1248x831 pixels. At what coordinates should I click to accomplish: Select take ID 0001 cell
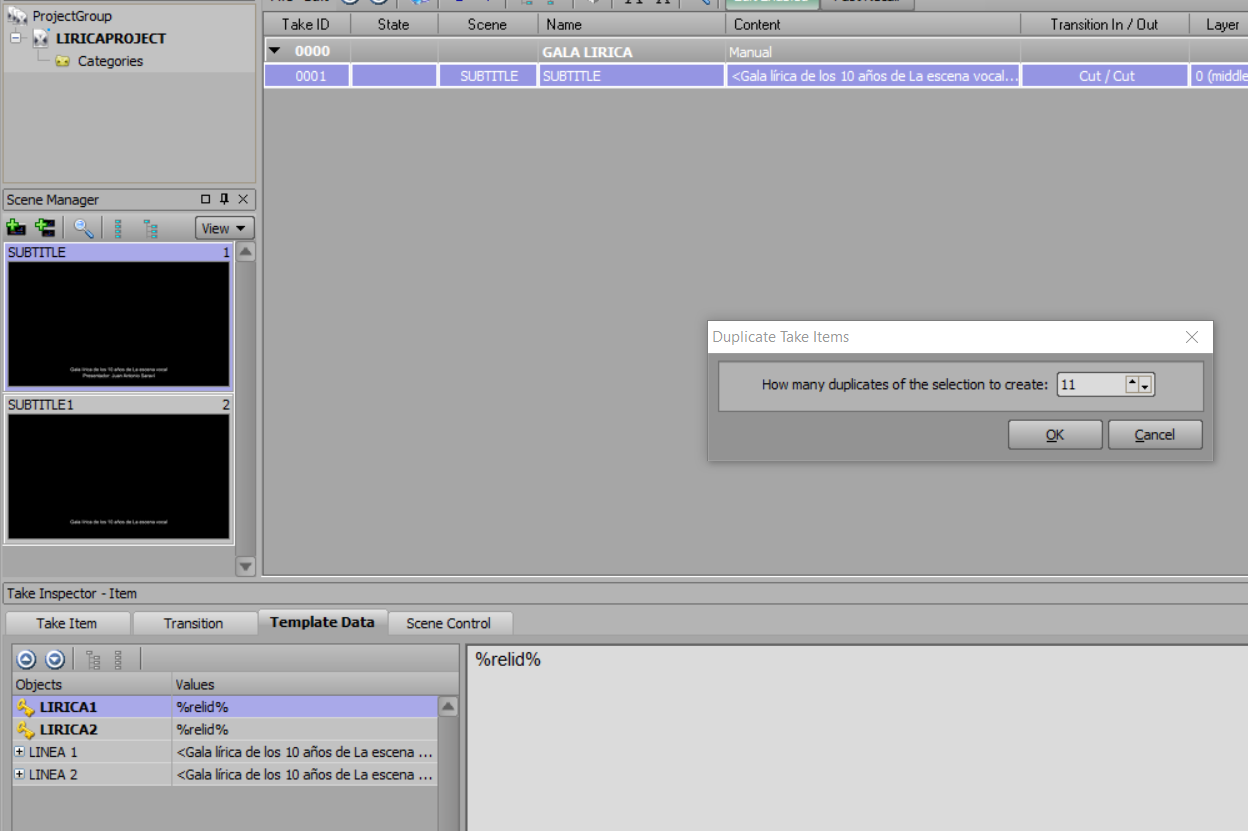(307, 75)
